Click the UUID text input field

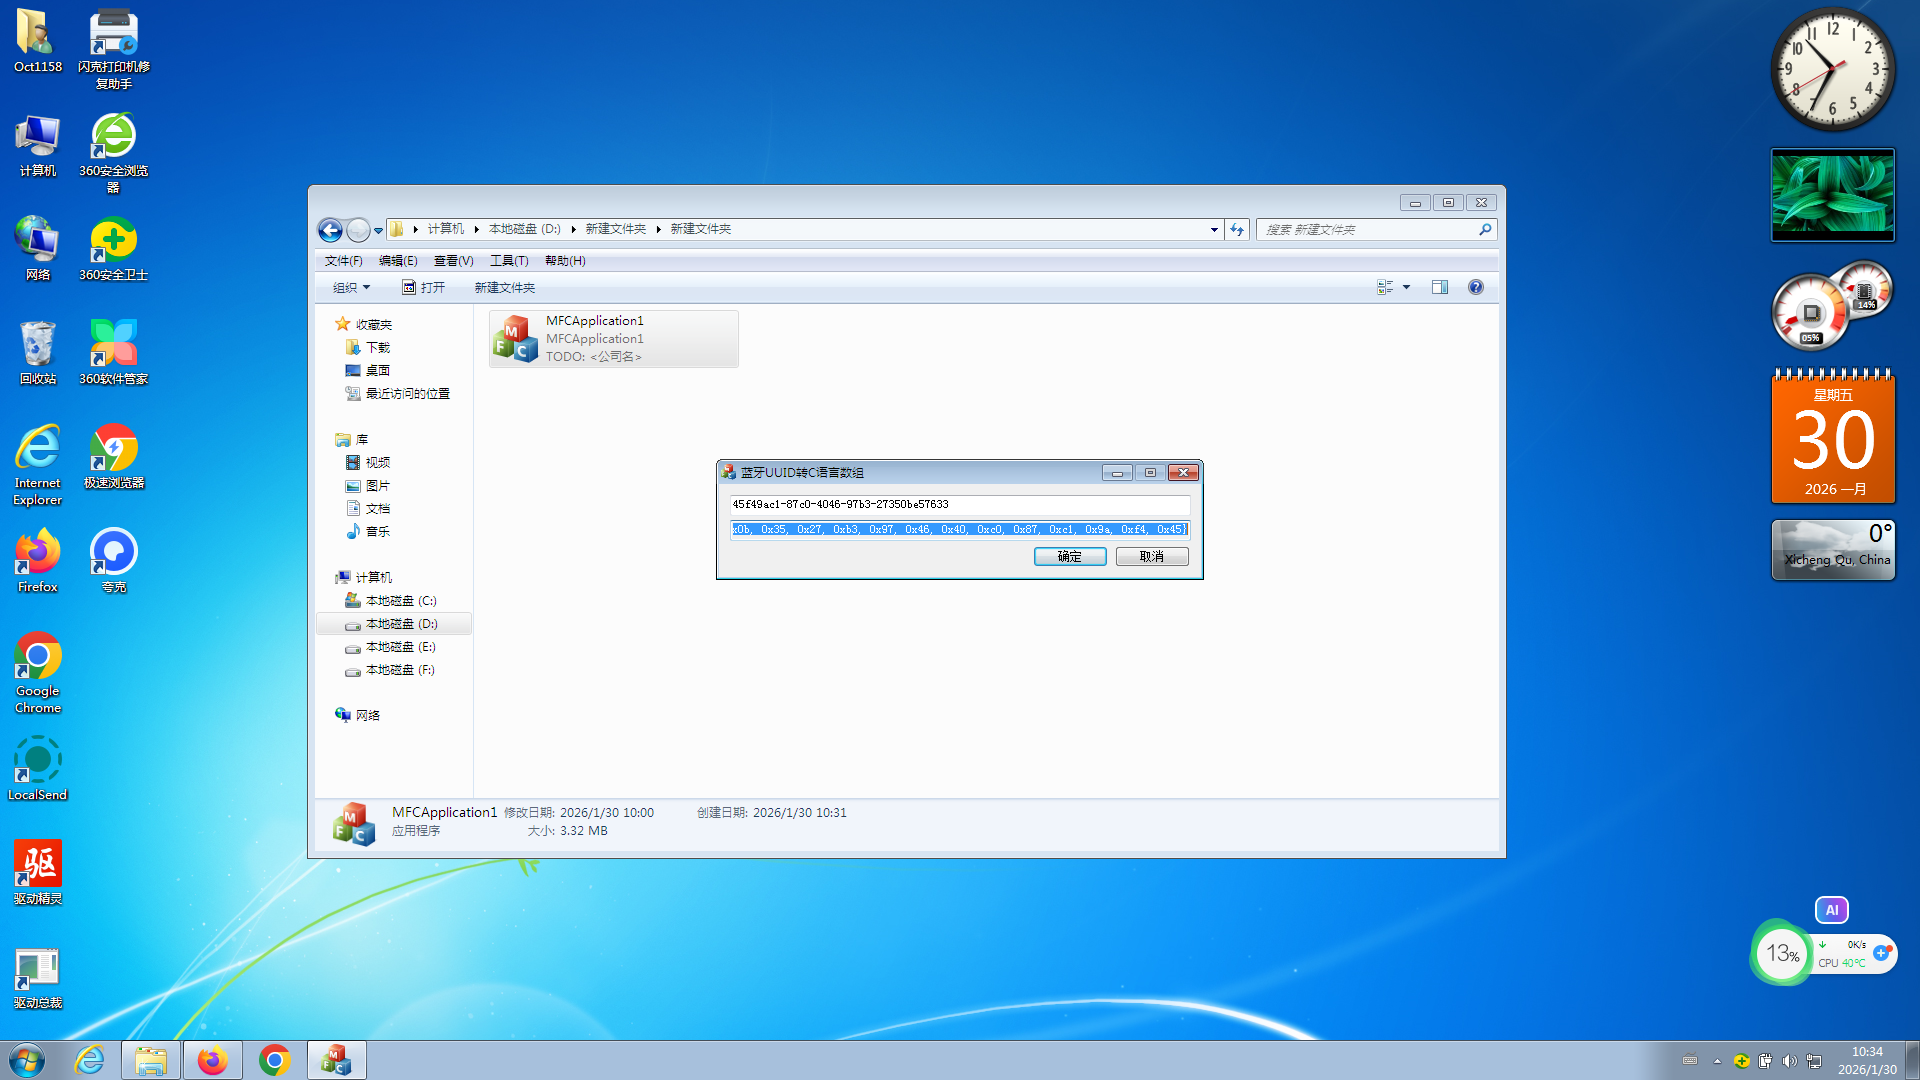coord(959,505)
